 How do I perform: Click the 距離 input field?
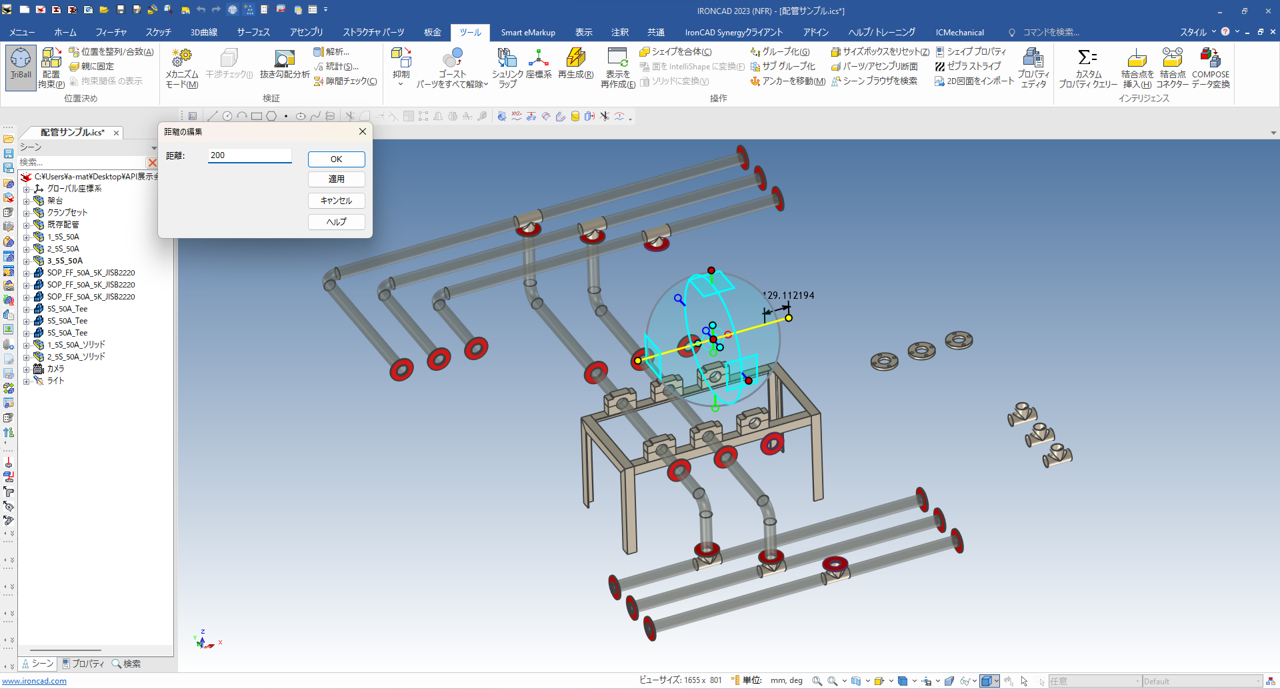click(249, 156)
